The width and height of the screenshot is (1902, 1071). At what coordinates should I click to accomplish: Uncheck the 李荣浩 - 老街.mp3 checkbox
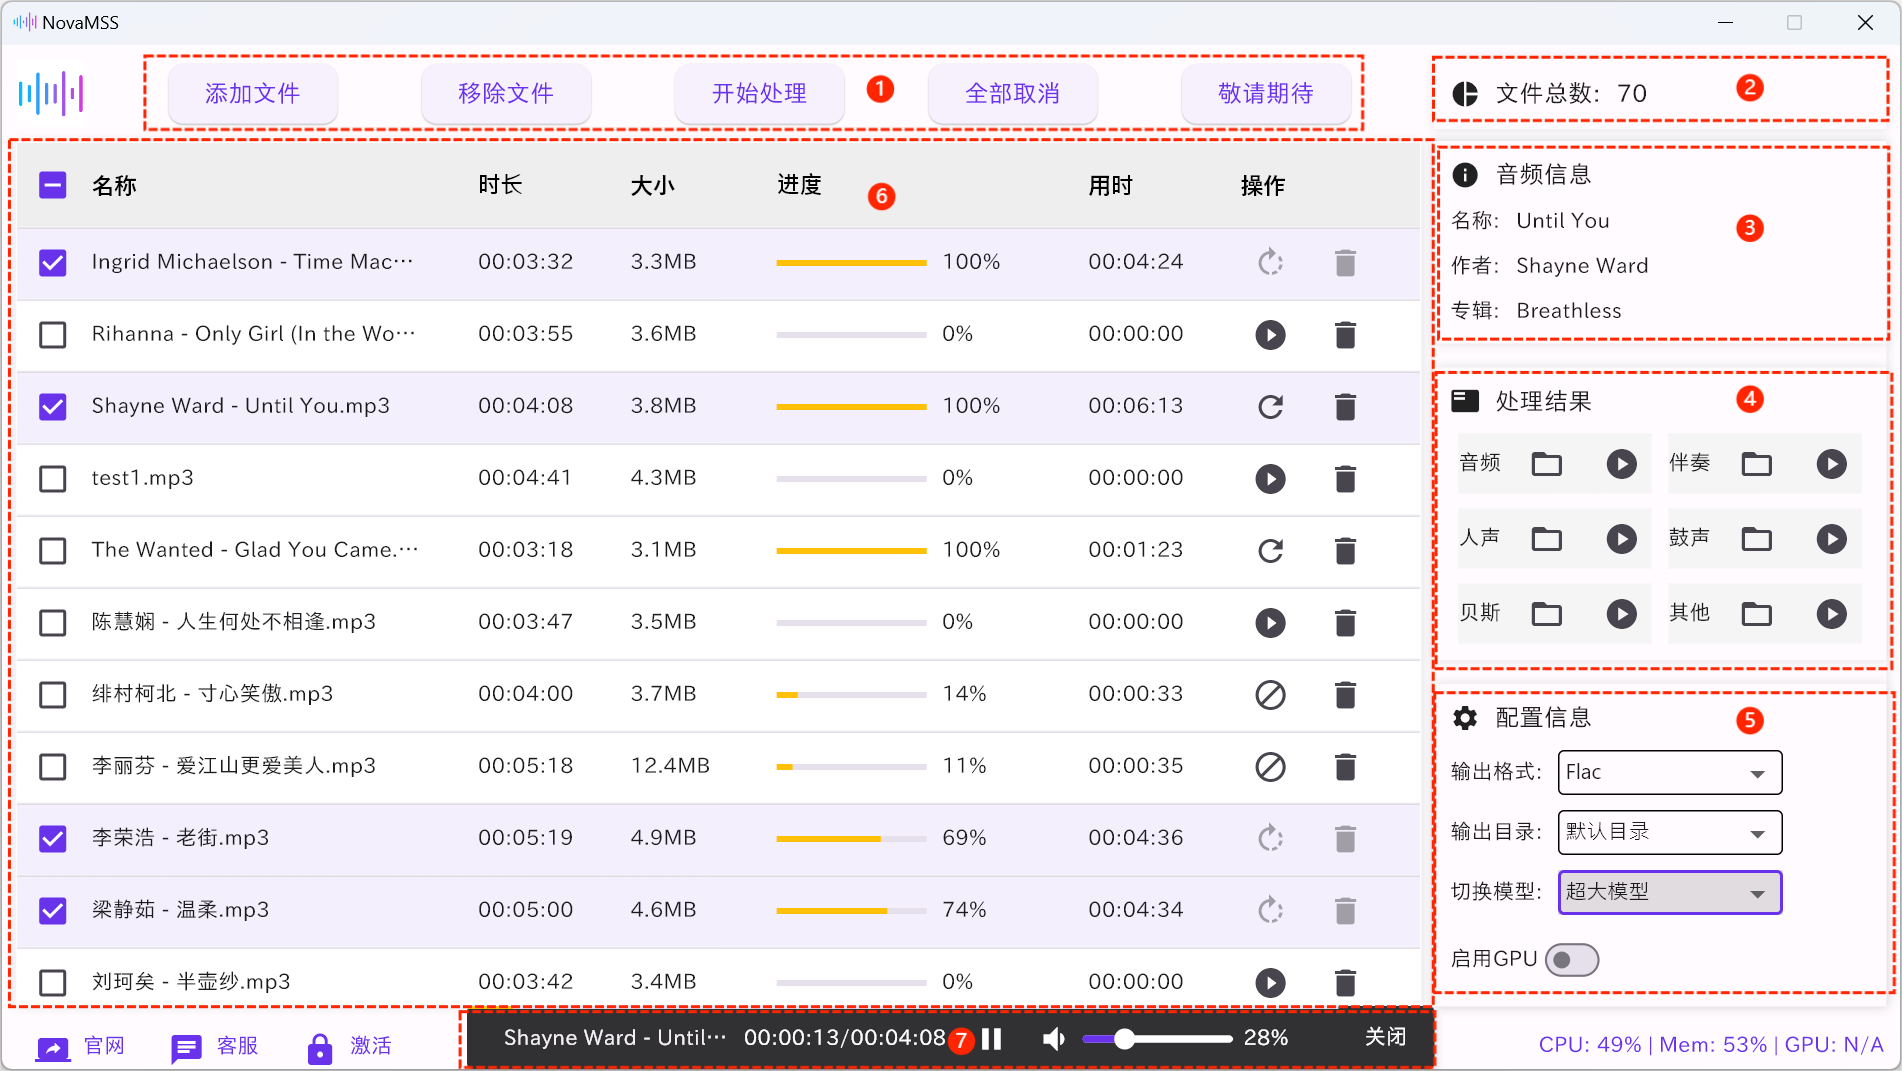52,839
